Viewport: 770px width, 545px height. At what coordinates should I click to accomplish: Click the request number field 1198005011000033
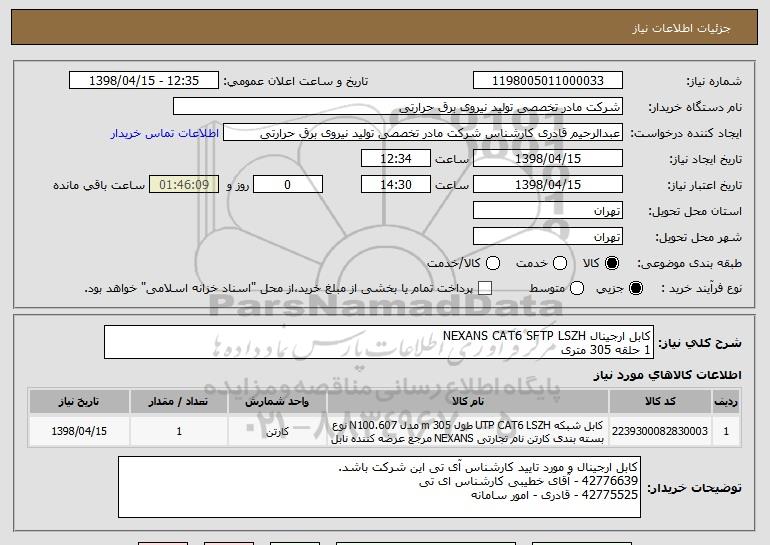(548, 81)
